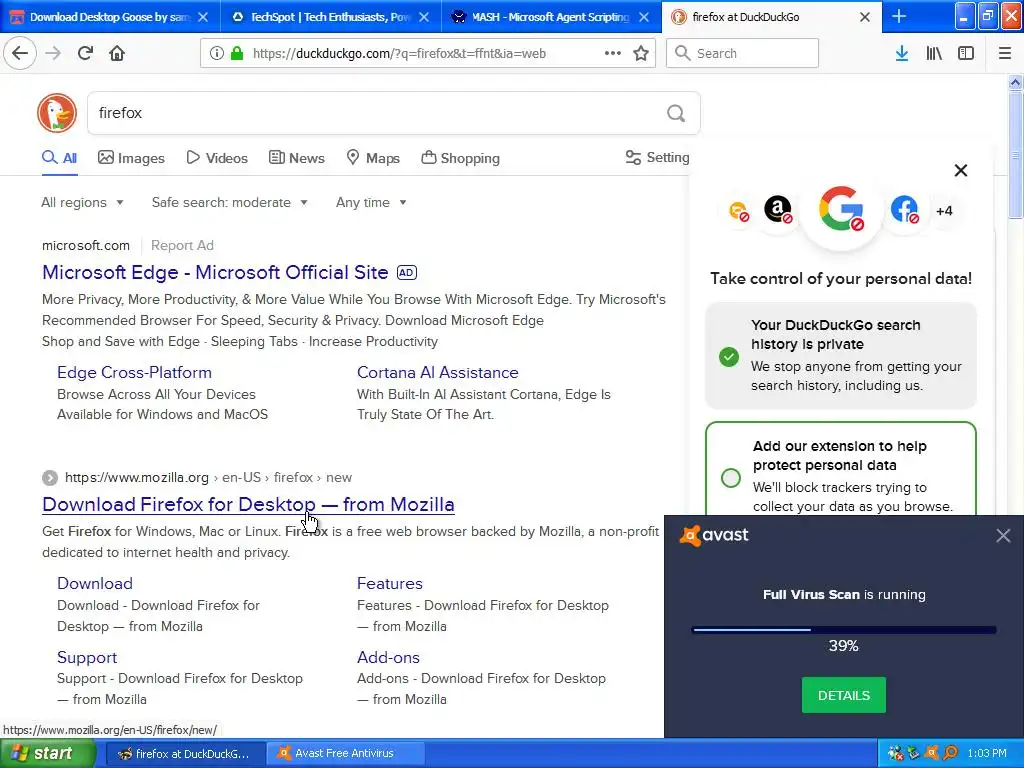Screen dimensions: 1024x768
Task: Submit search with magnifier icon
Action: tap(676, 113)
